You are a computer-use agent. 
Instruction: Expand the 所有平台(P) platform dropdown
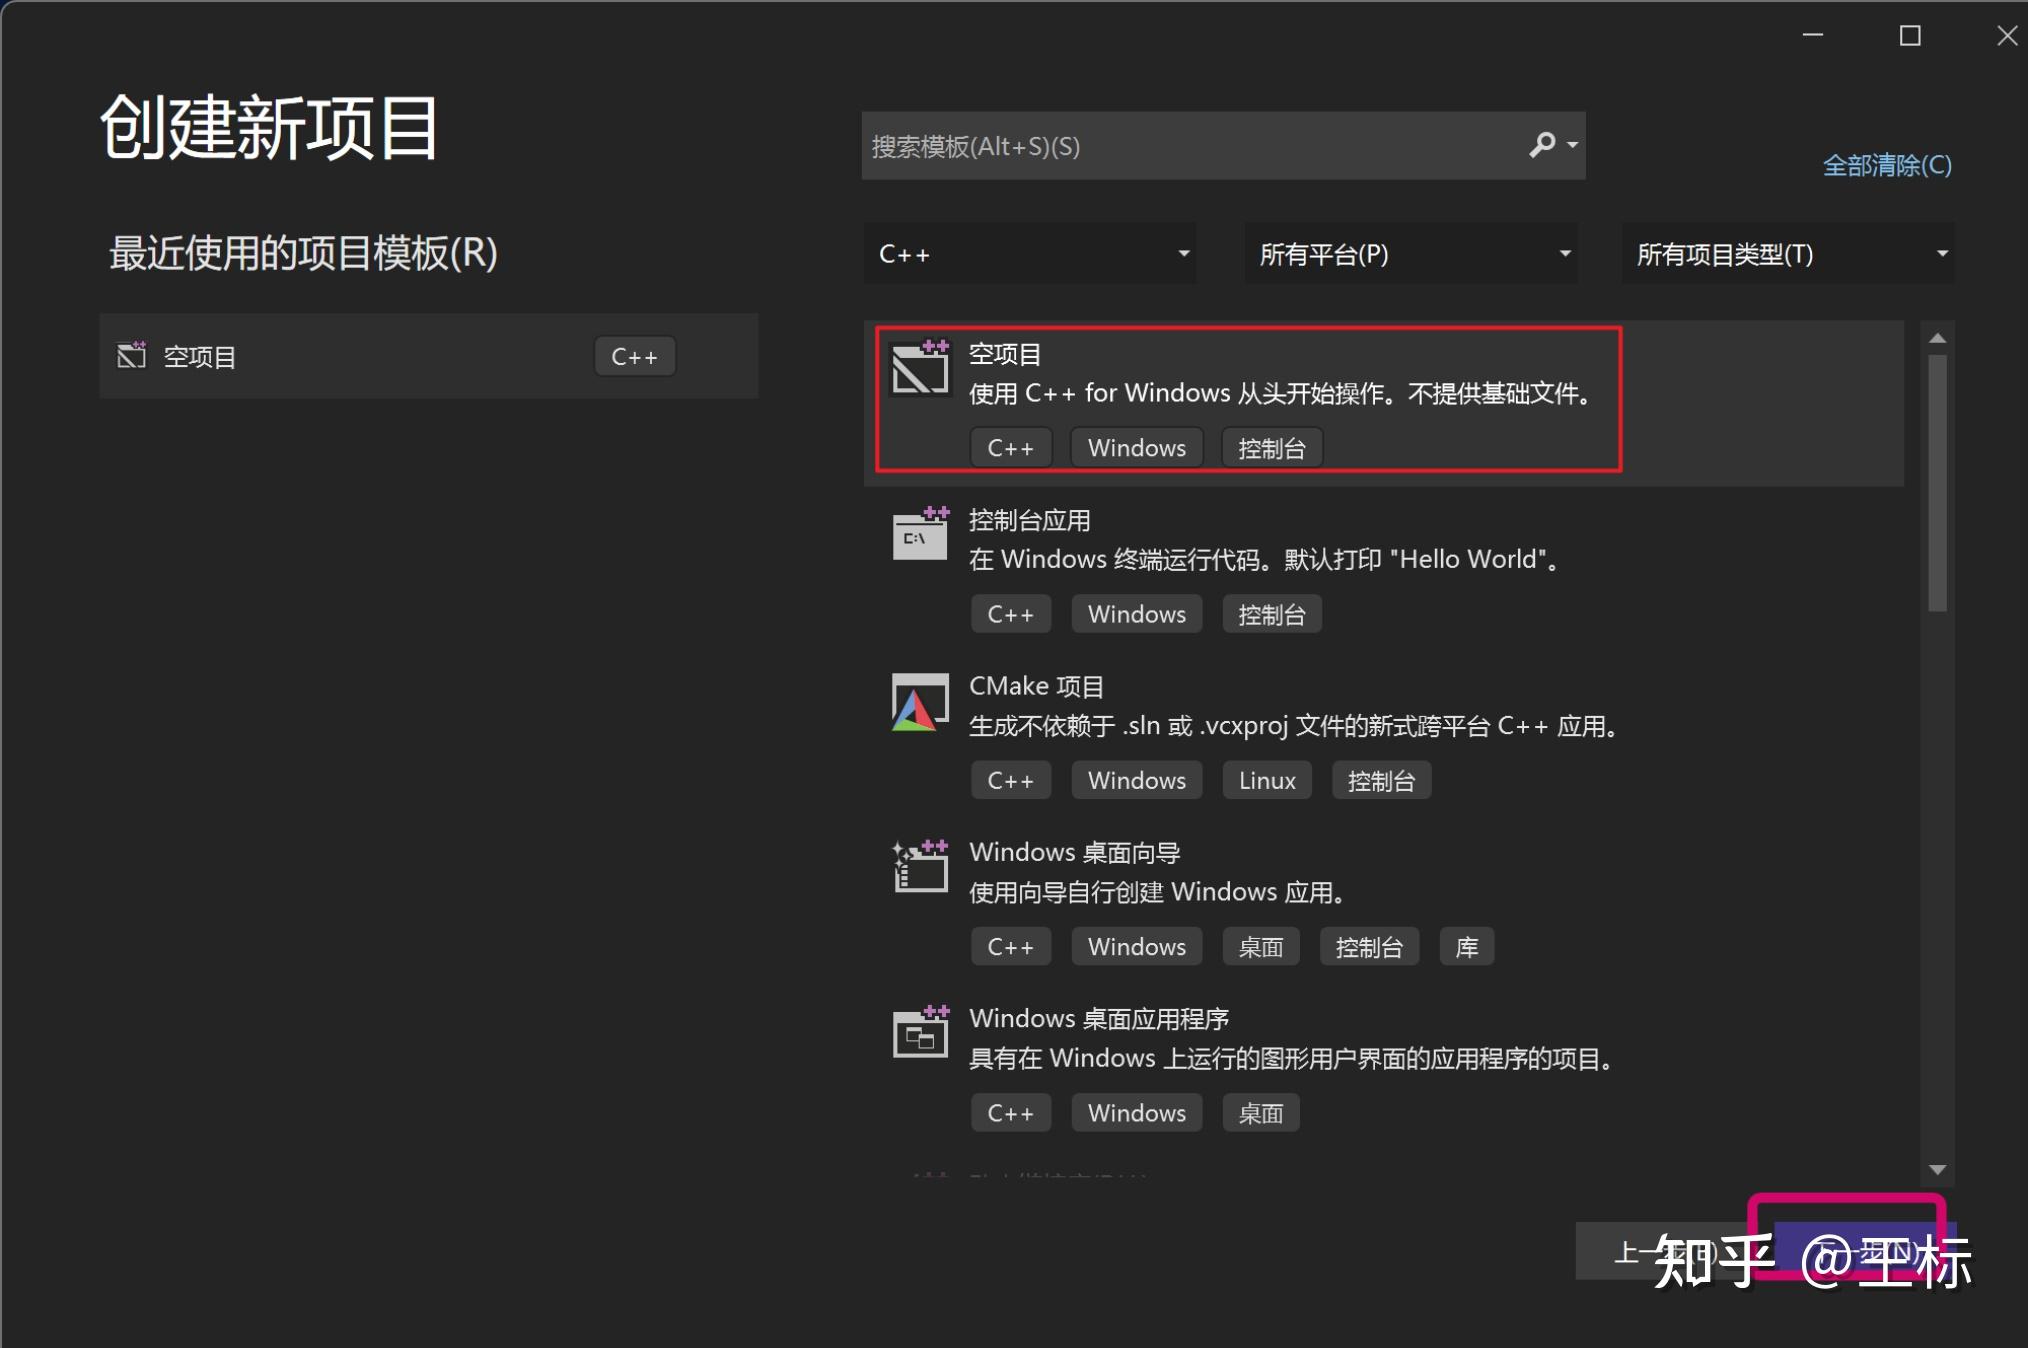point(1410,253)
